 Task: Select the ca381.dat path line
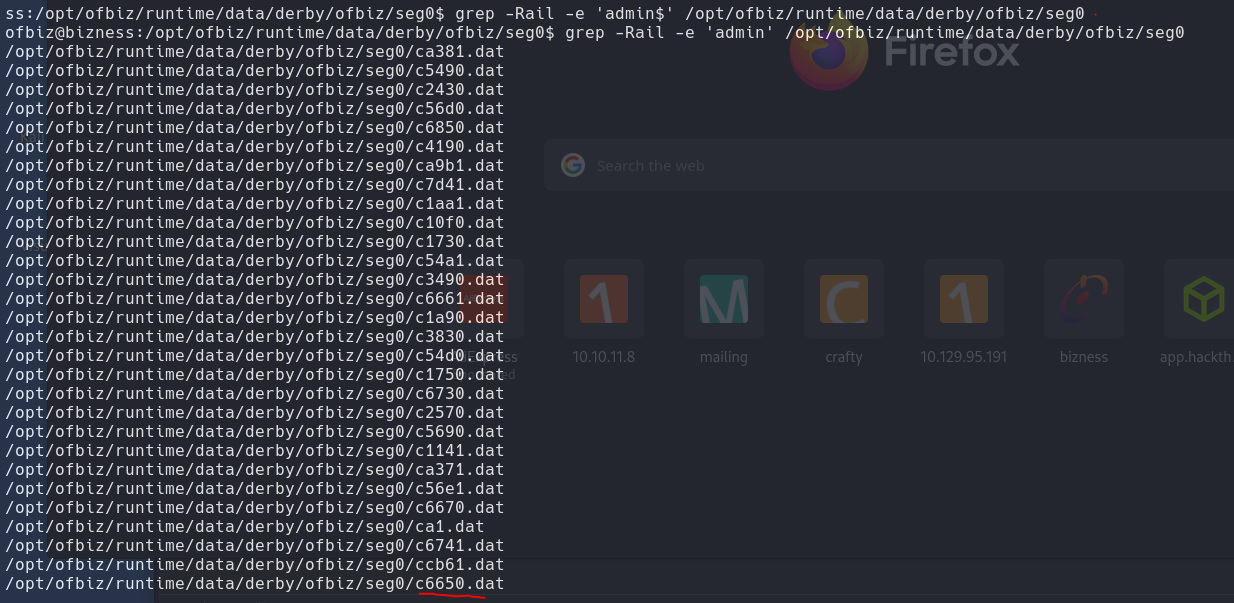click(x=254, y=52)
